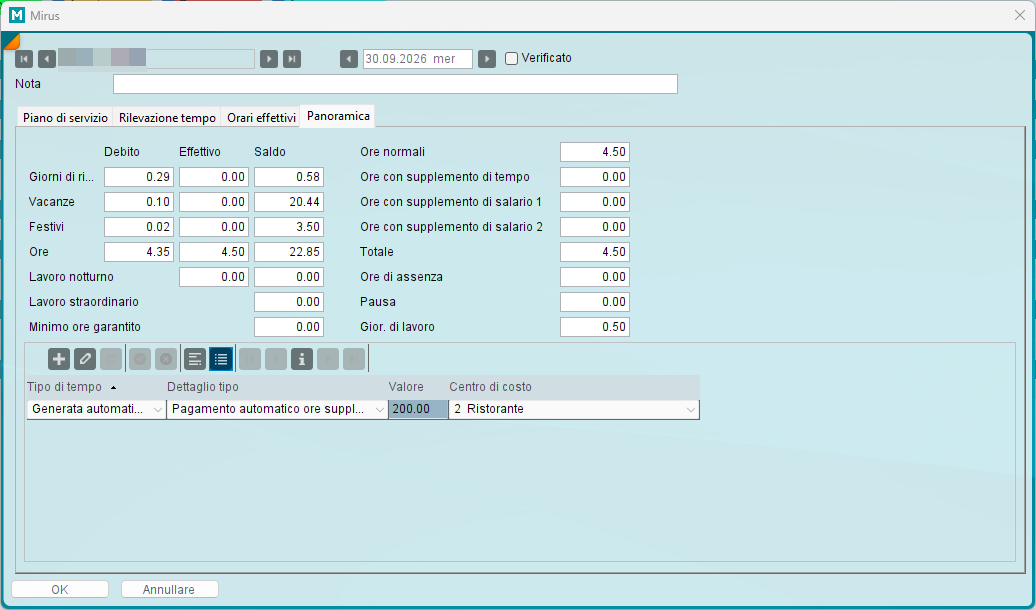This screenshot has width=1036, height=610.
Task: Select the date field showing 30.09.2026
Action: coord(418,59)
